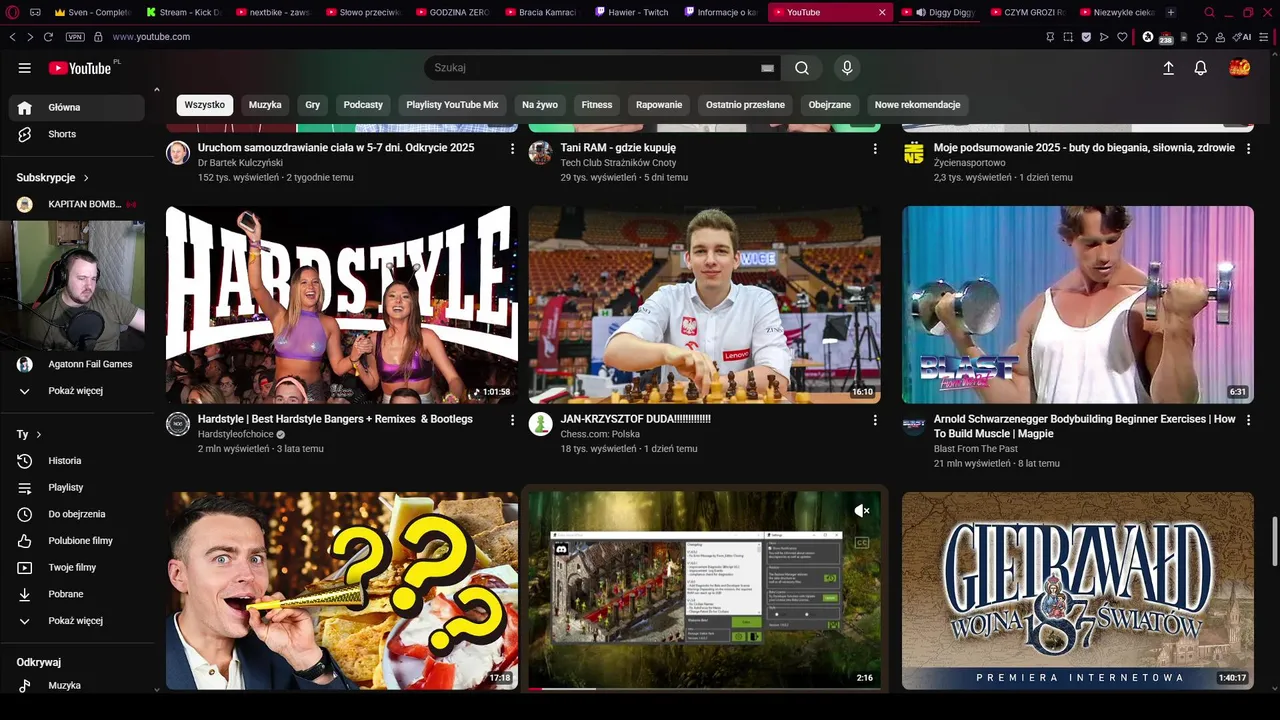This screenshot has height=720, width=1280.
Task: Open the Gietrzwałd Wojna Światów thumbnail
Action: [1078, 590]
